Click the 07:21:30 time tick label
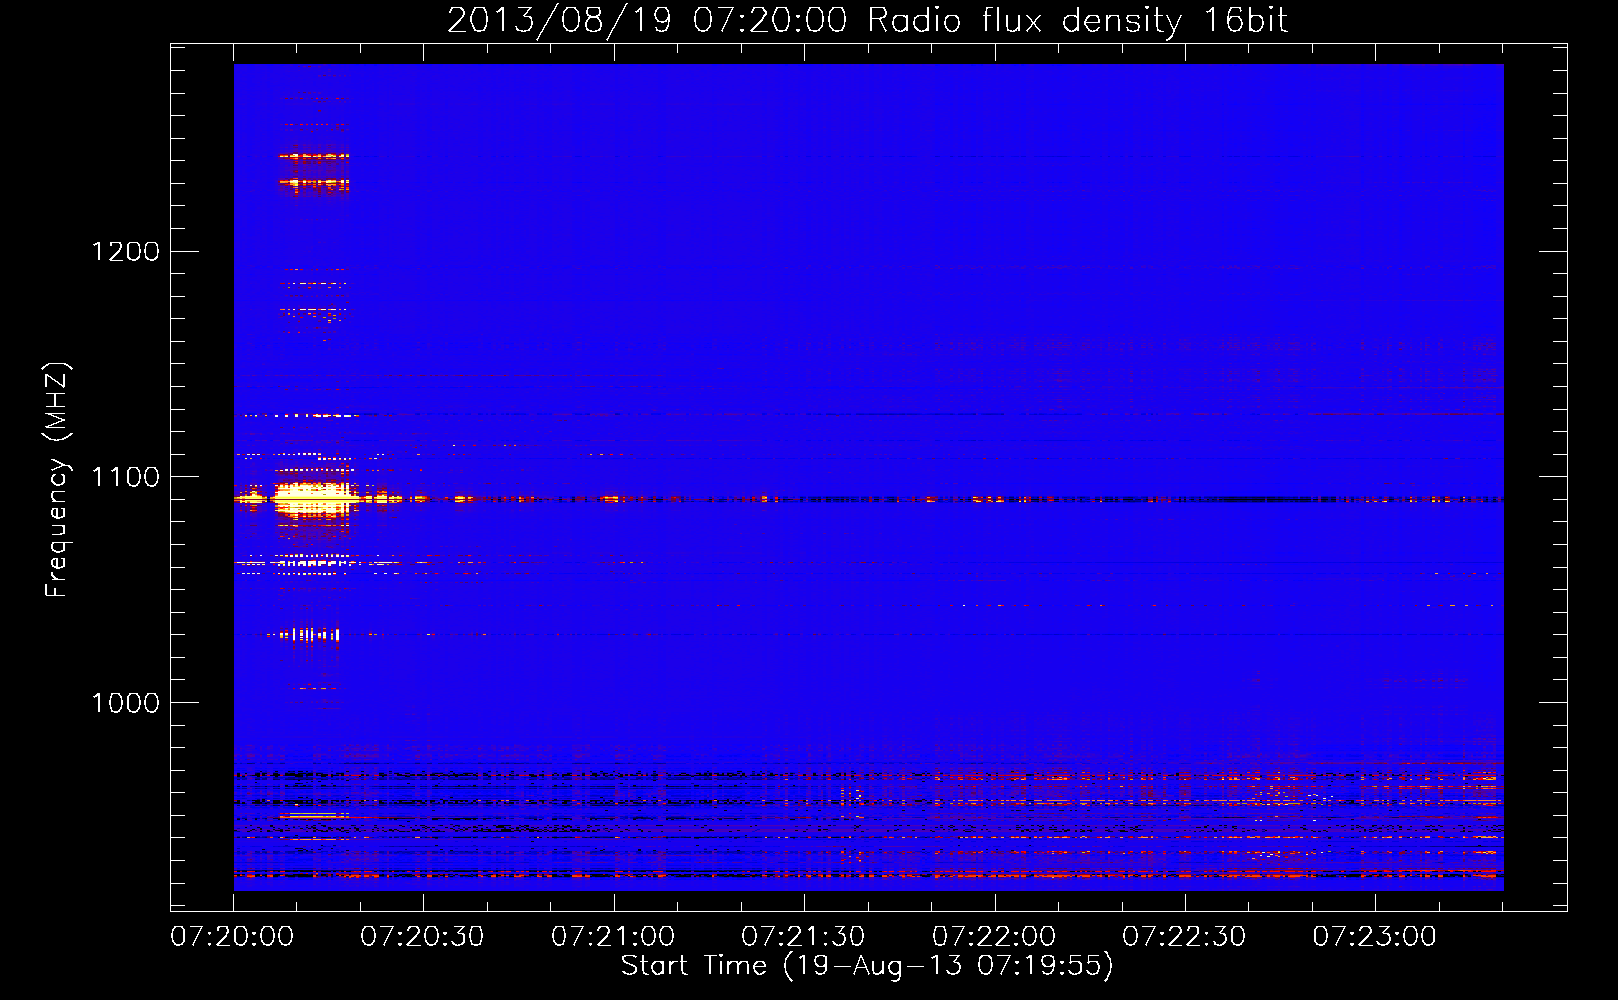This screenshot has height=1000, width=1618. click(x=803, y=937)
